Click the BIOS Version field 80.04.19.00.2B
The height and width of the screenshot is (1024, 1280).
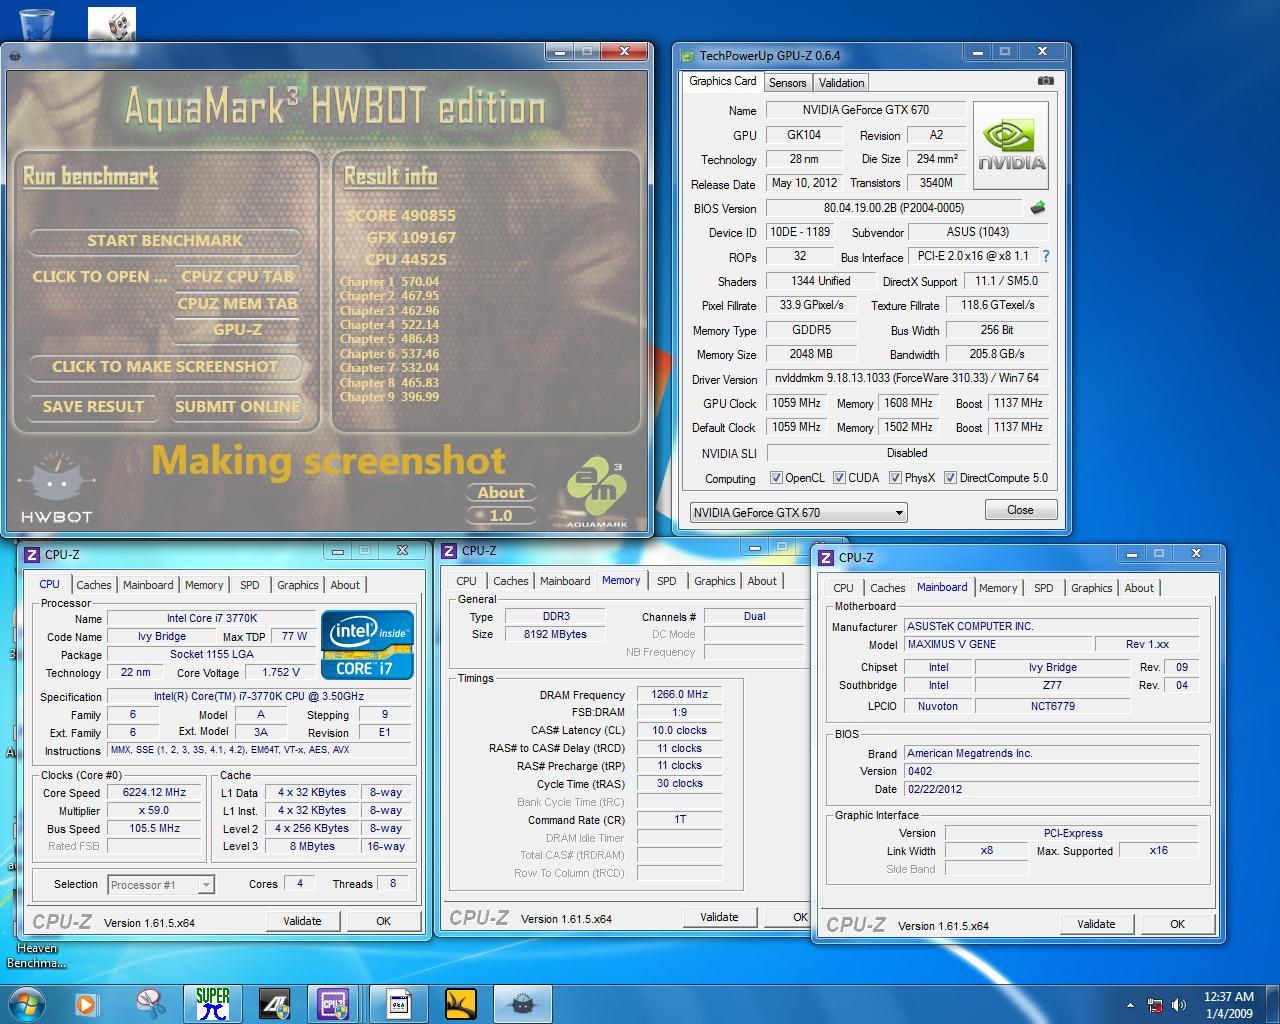pyautogui.click(x=894, y=208)
